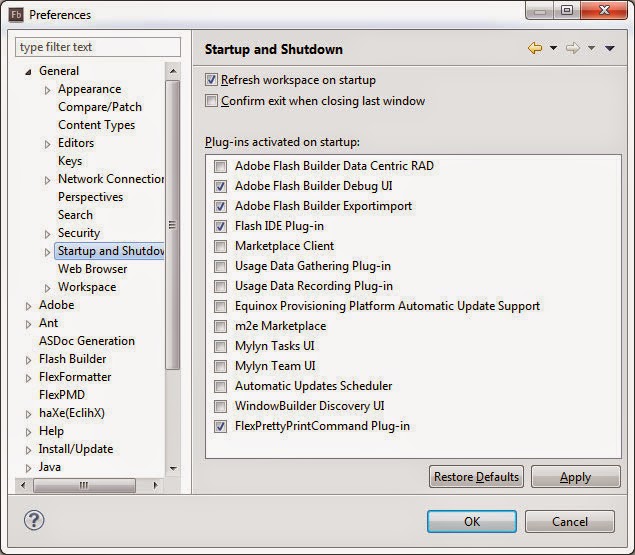Viewport: 635px width, 555px height.
Task: Click the Fb Preferences title icon
Action: pyautogui.click(x=16, y=15)
